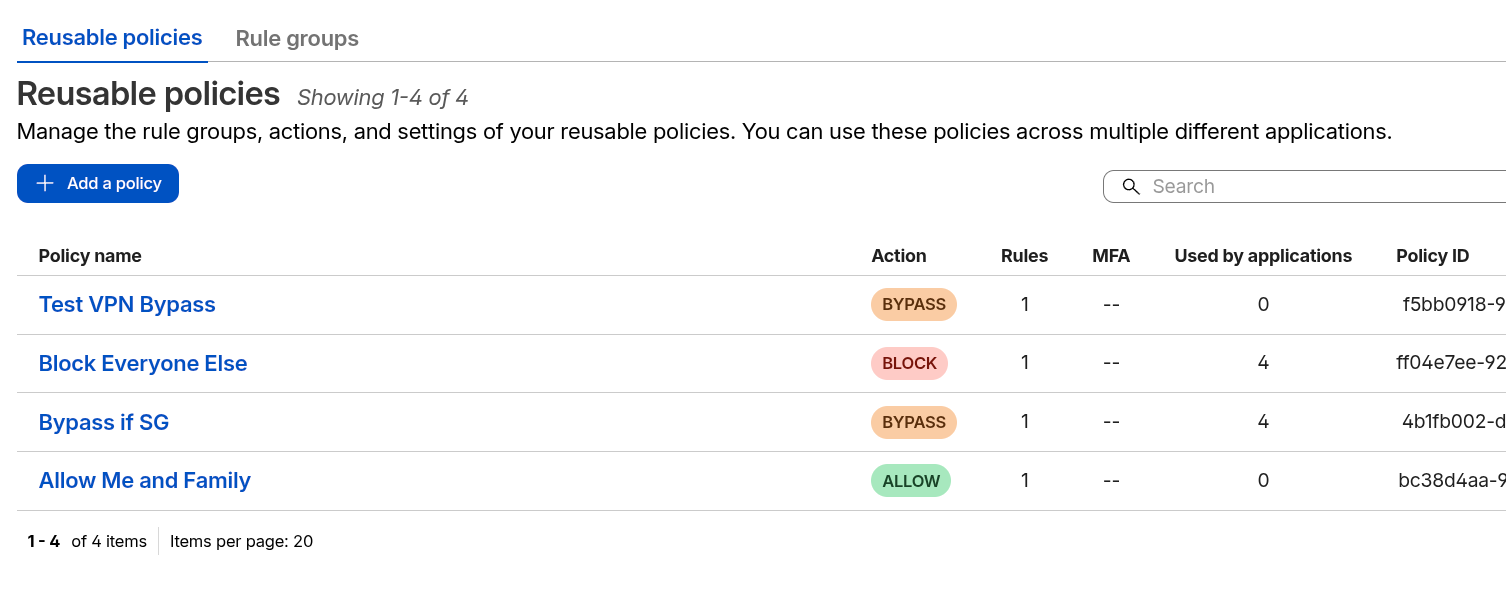
Task: Click the Policy ID column header
Action: coord(1432,256)
